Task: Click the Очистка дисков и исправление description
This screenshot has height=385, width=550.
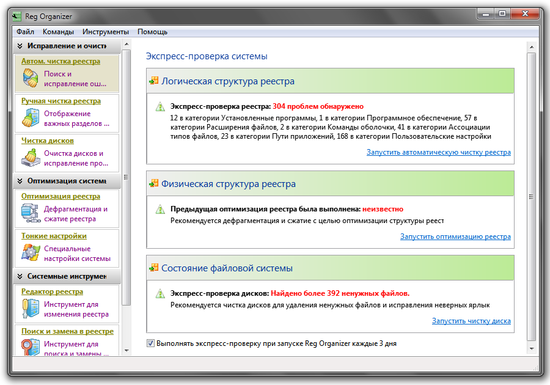Action: [x=76, y=158]
